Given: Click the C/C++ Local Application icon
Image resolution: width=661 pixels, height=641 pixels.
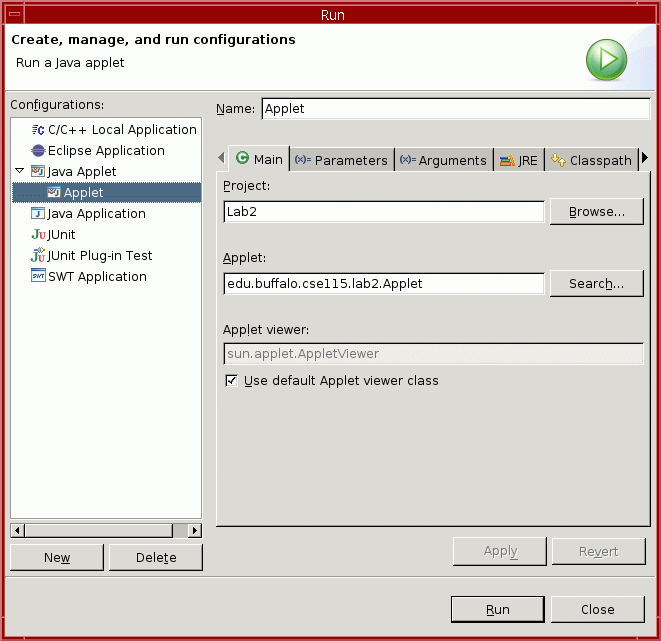Looking at the screenshot, I should pyautogui.click(x=38, y=130).
